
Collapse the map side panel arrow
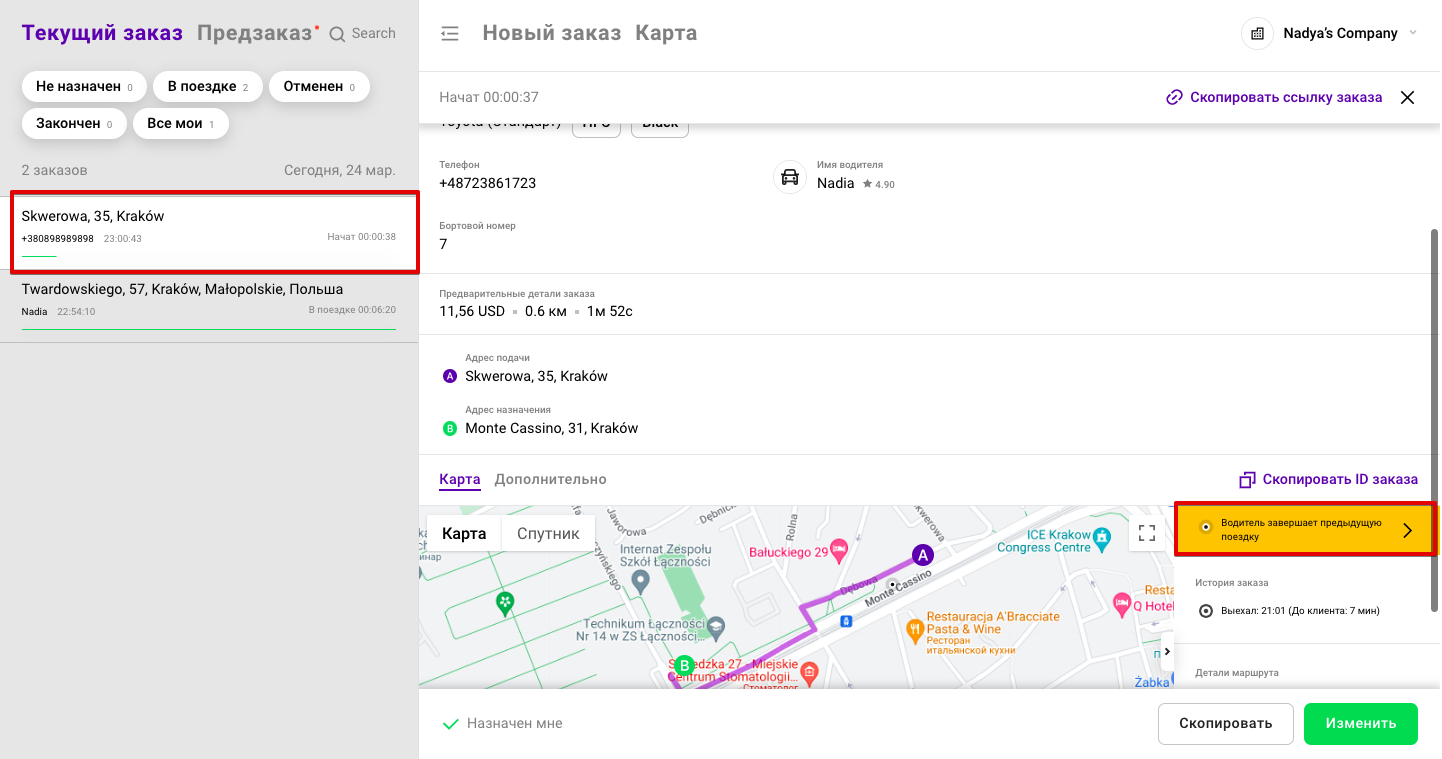coord(1167,652)
